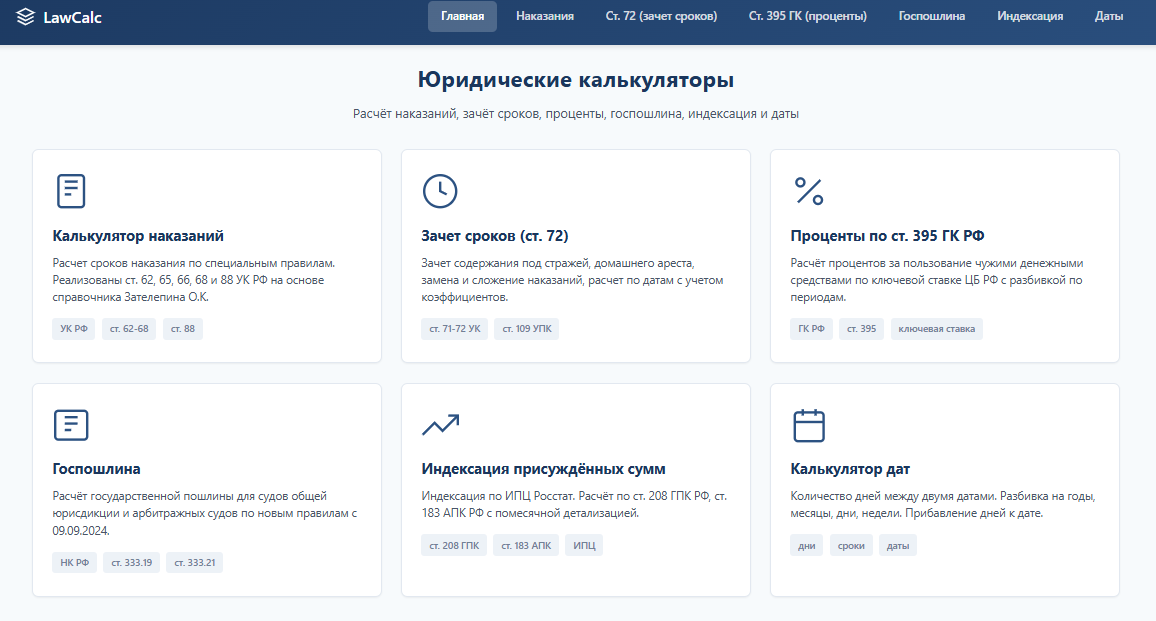The width and height of the screenshot is (1156, 621).
Task: Click description mentioning справочника Зателепина О.К.
Action: pyautogui.click(x=194, y=280)
